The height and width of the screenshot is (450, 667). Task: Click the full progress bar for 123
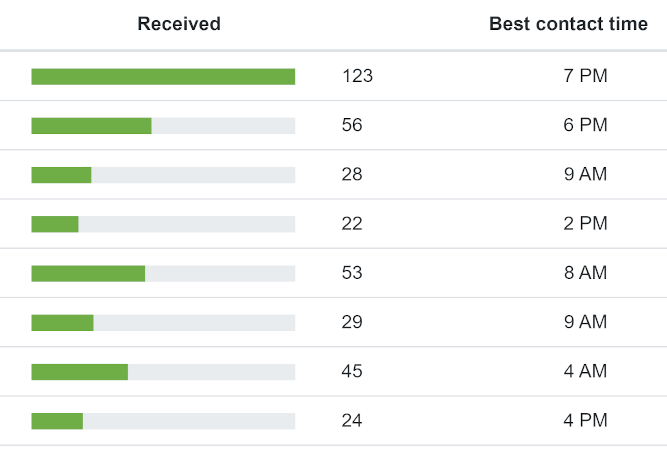pos(163,76)
